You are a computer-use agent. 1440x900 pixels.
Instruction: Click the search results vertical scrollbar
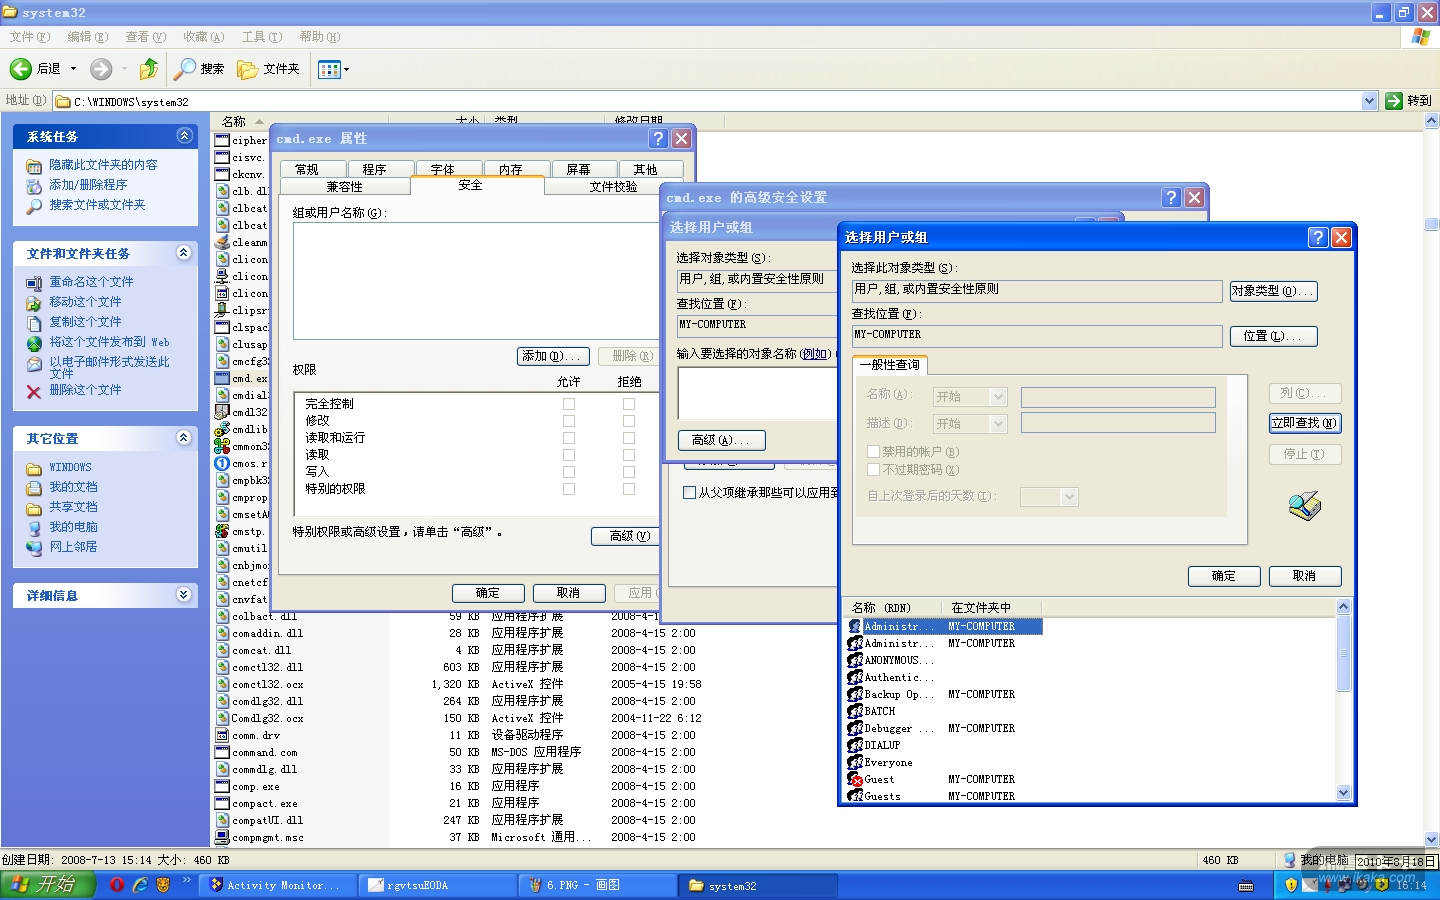(1343, 700)
